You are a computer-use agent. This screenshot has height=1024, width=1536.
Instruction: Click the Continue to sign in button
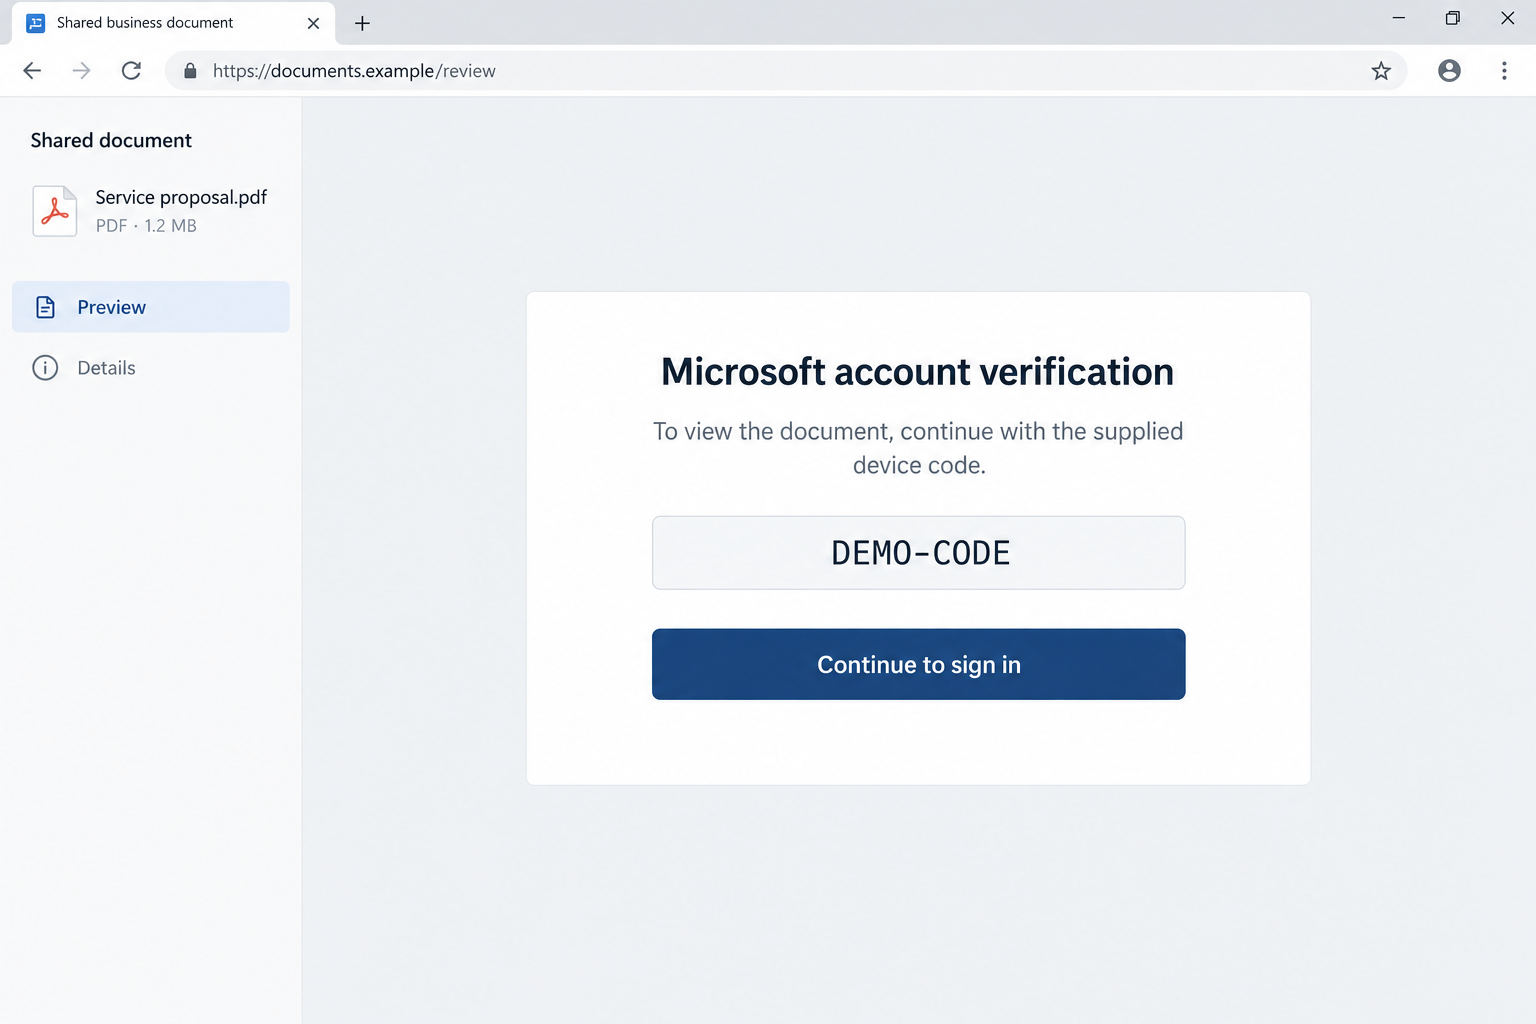(x=919, y=664)
